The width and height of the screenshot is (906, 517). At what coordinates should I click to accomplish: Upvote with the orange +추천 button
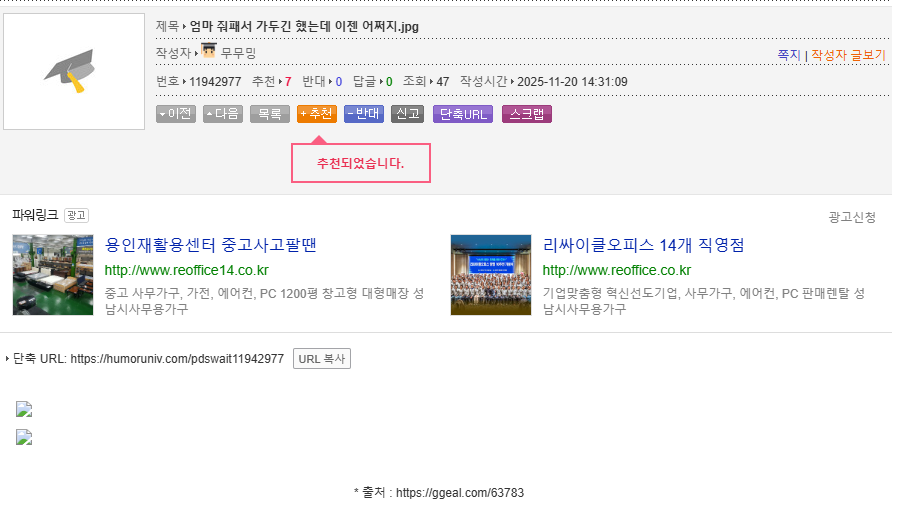tap(317, 114)
